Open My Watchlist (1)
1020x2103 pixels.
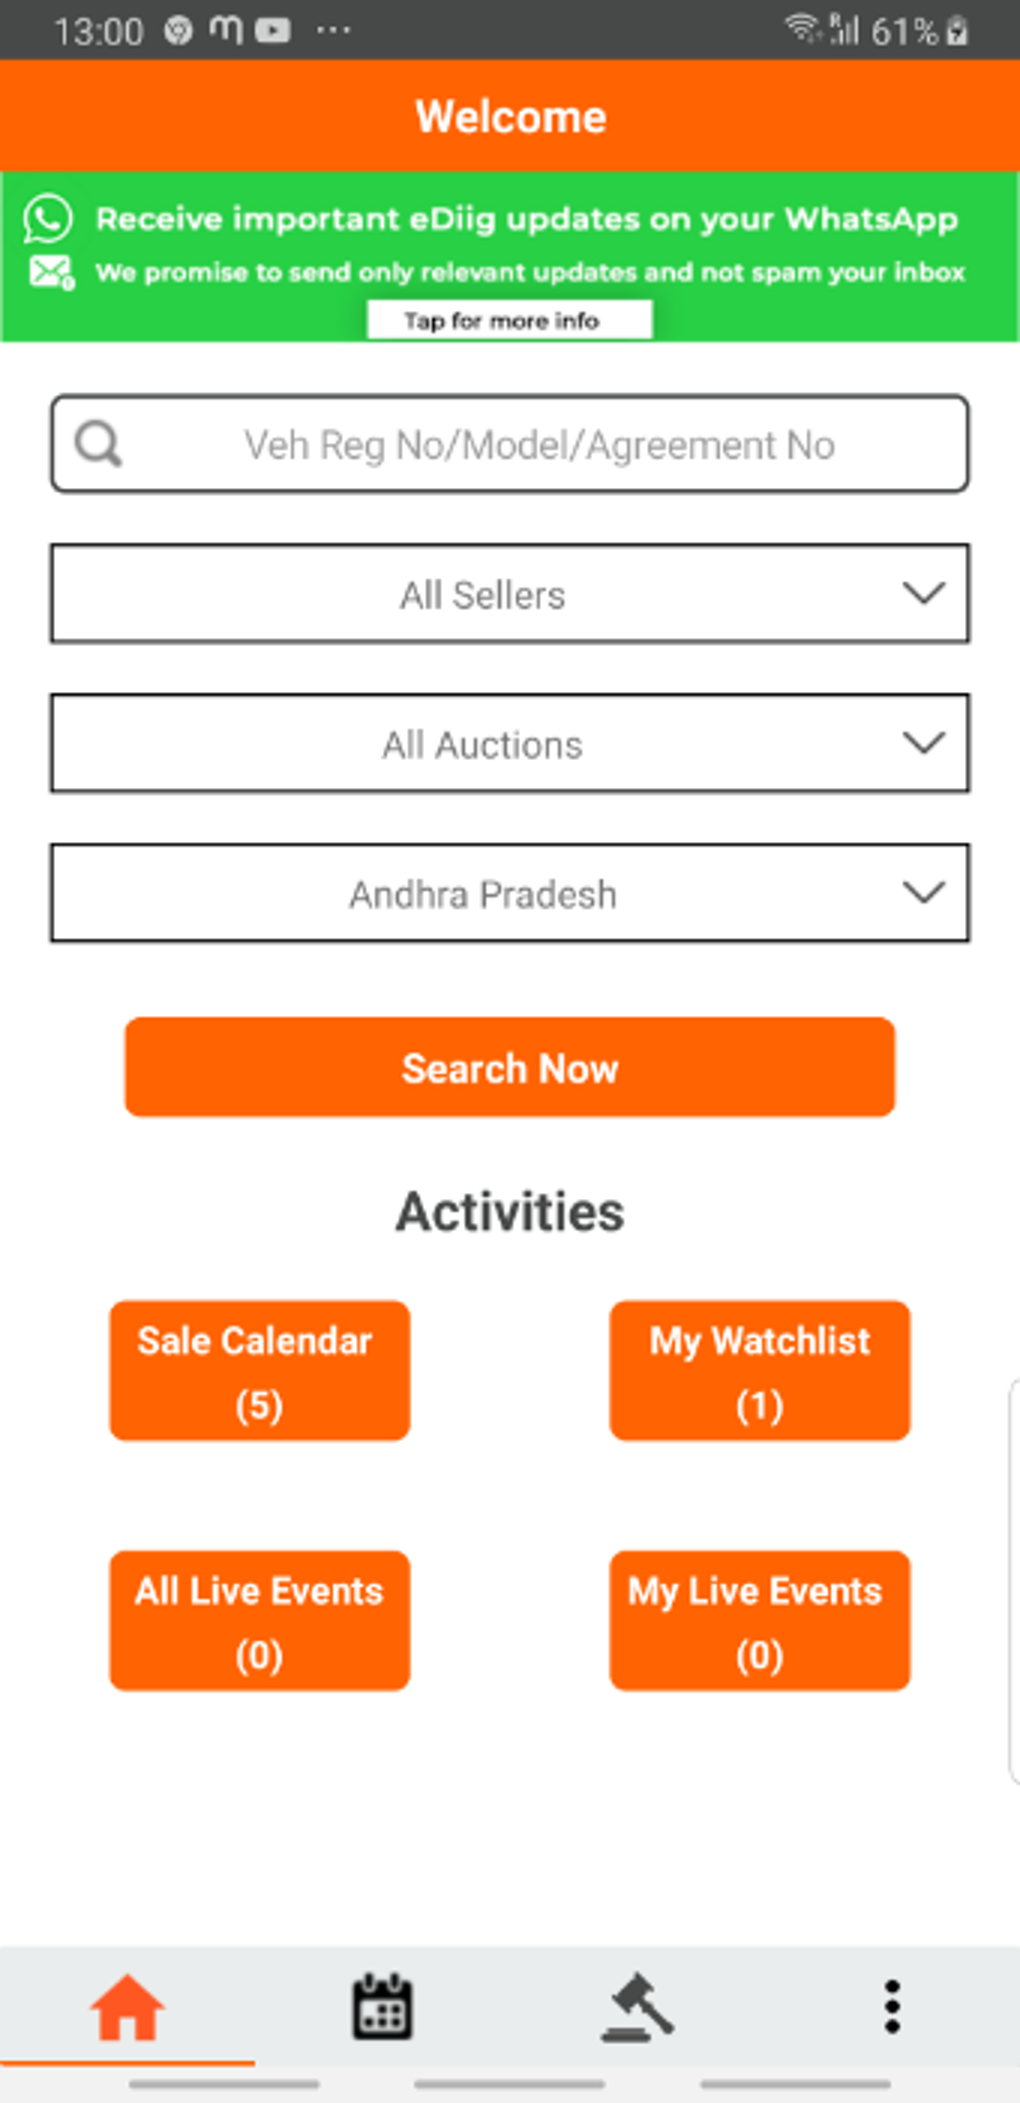[x=760, y=1371]
